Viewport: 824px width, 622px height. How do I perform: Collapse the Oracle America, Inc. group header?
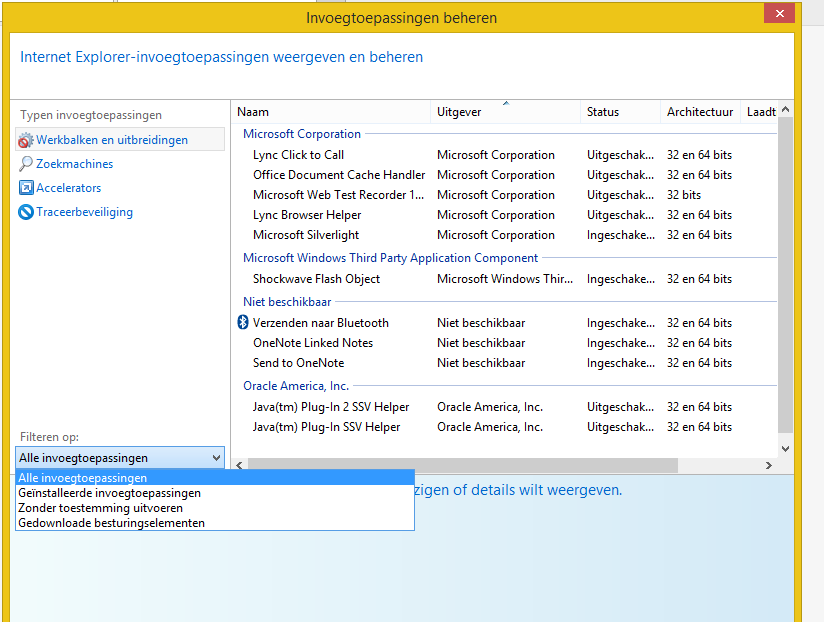296,386
